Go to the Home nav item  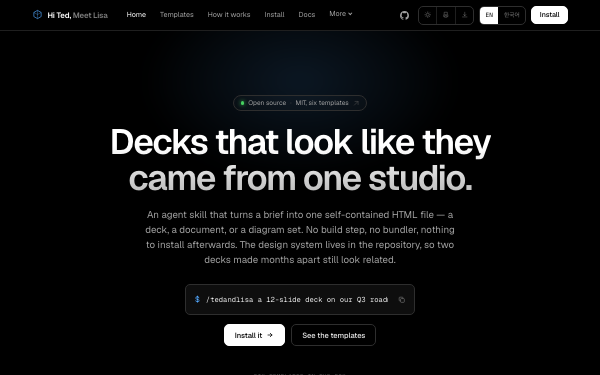[136, 15]
